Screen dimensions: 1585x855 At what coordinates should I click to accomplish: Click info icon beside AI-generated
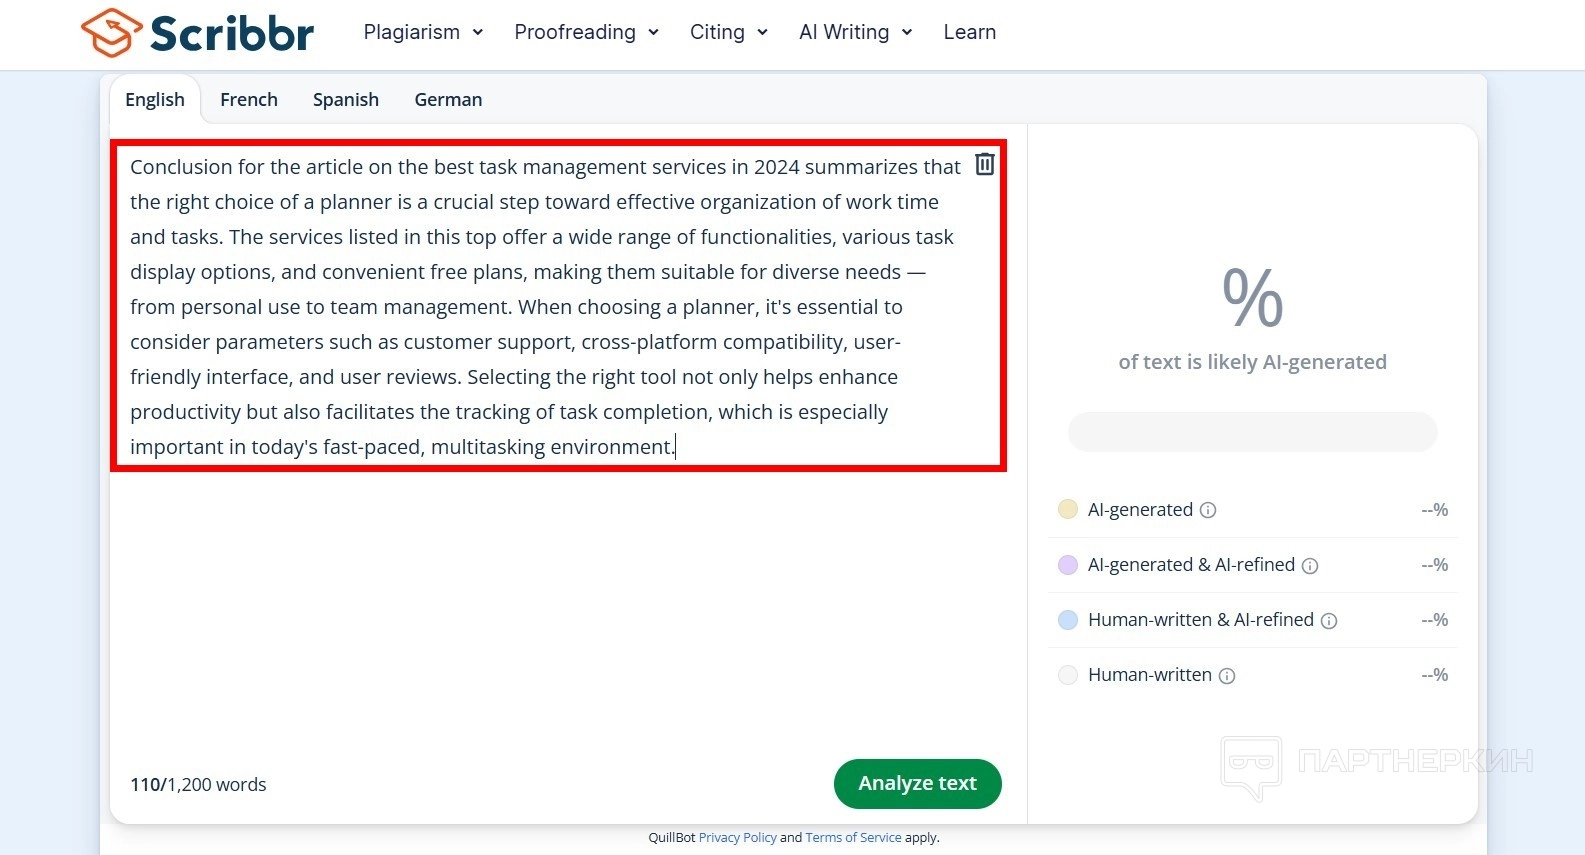pos(1208,510)
